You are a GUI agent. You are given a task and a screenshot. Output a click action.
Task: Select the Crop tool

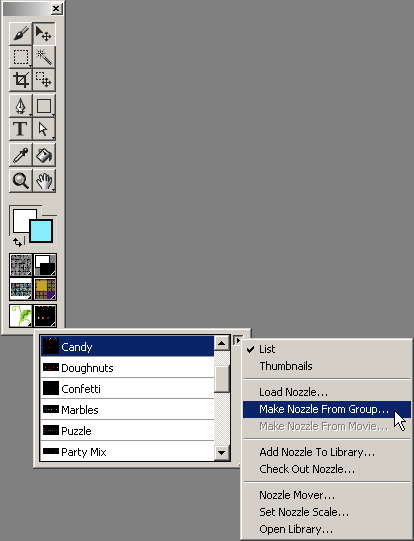tap(21, 80)
